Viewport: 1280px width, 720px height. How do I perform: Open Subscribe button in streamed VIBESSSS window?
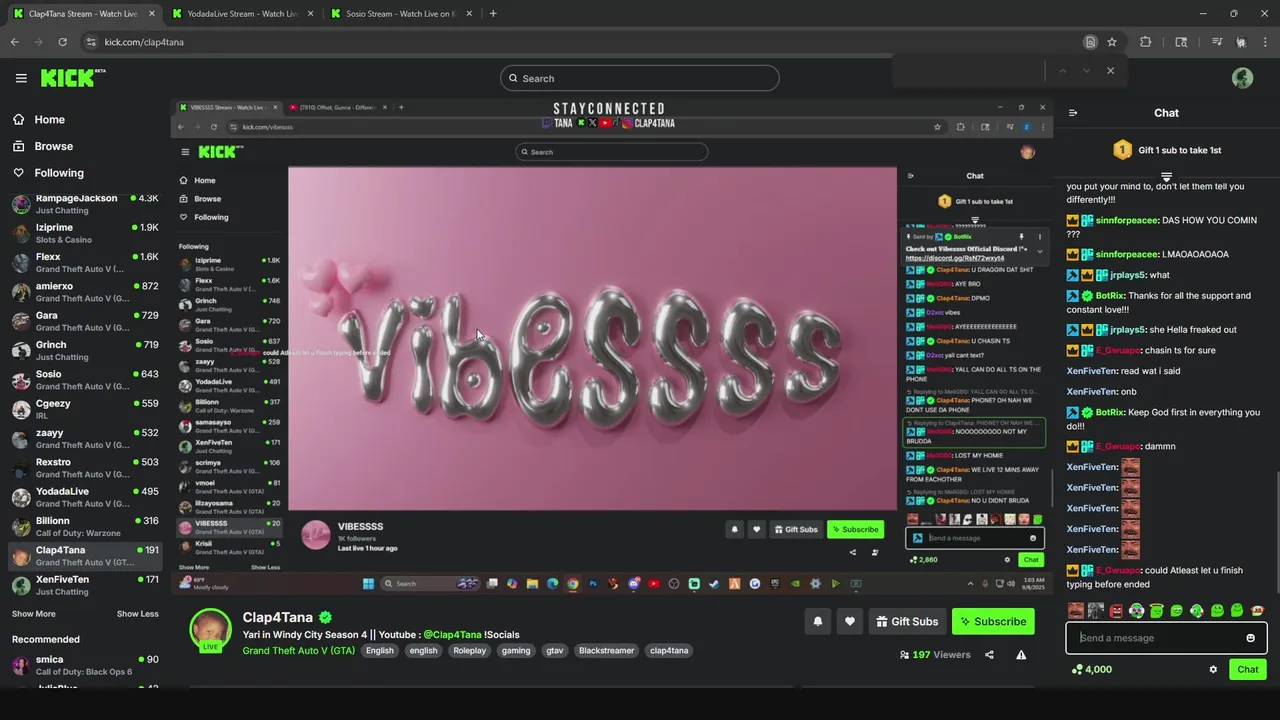(855, 529)
